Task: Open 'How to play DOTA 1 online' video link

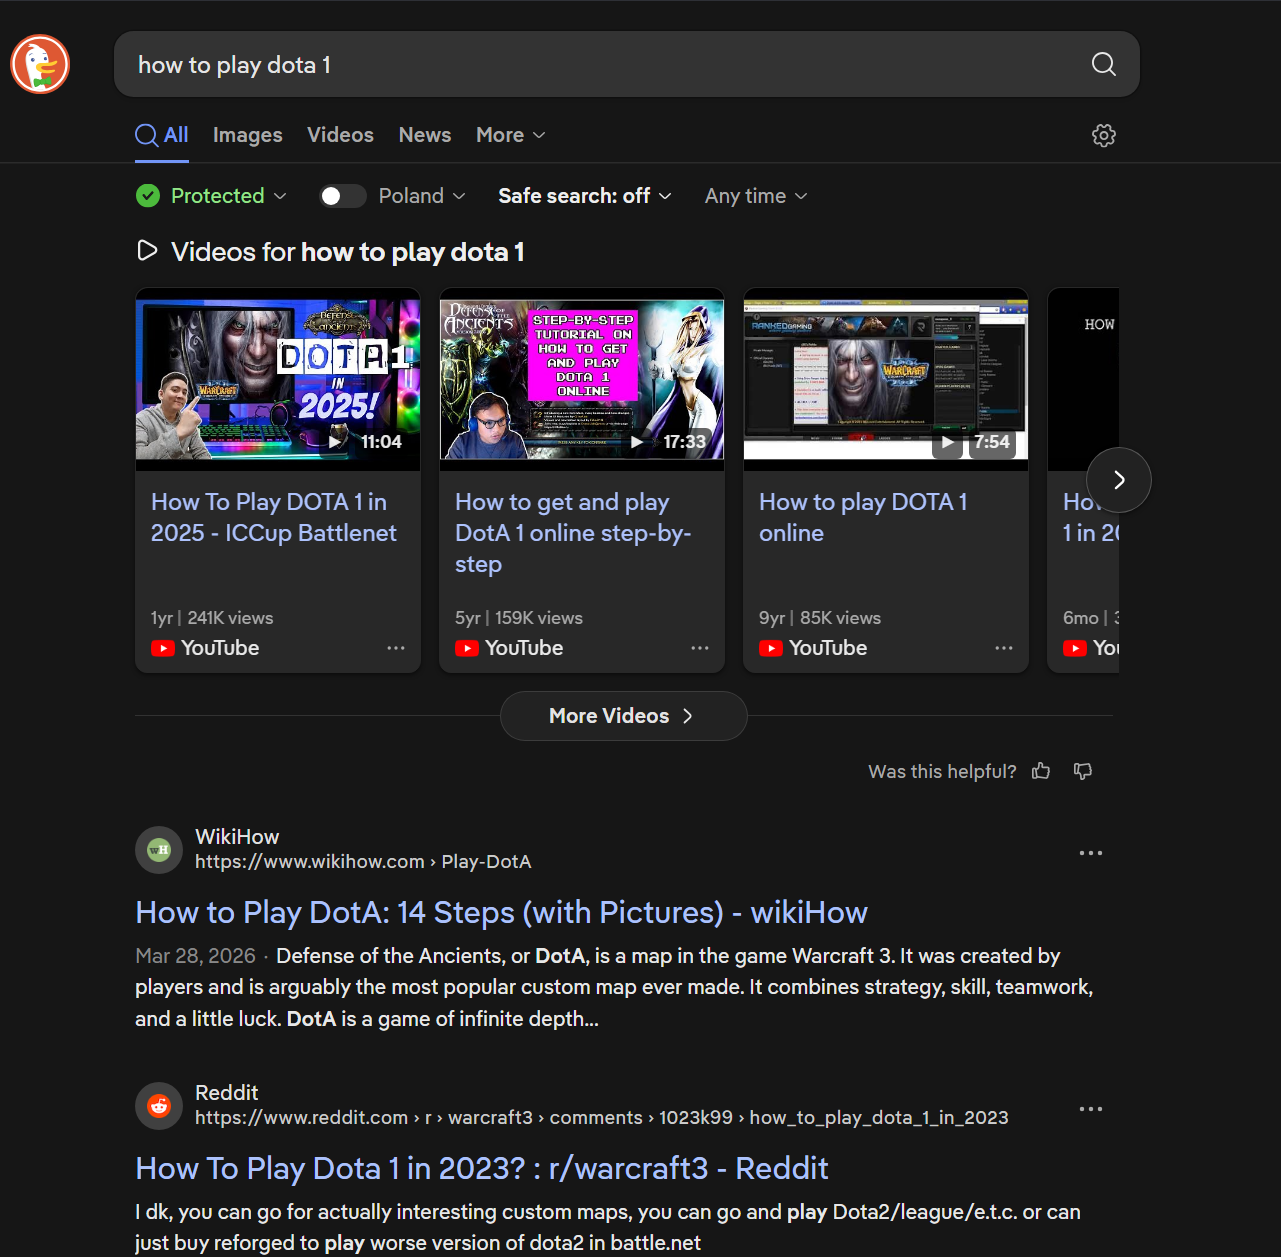Action: pyautogui.click(x=863, y=517)
